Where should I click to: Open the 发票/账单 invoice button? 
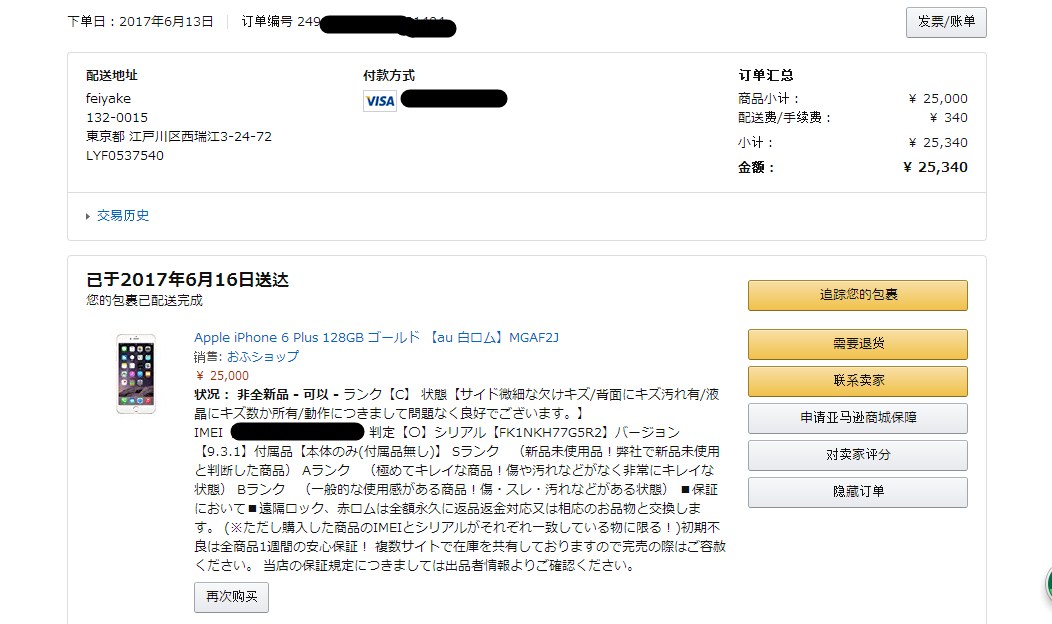[945, 22]
